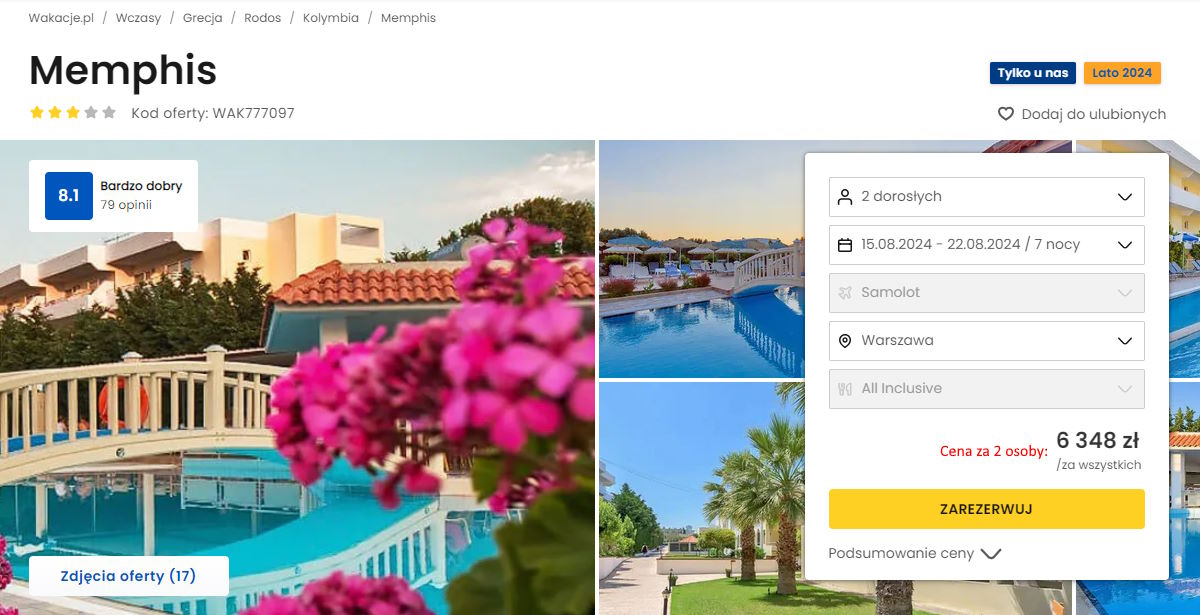Open the Warszawa departure city dropdown
Viewport: 1200px width, 615px height.
click(x=987, y=341)
